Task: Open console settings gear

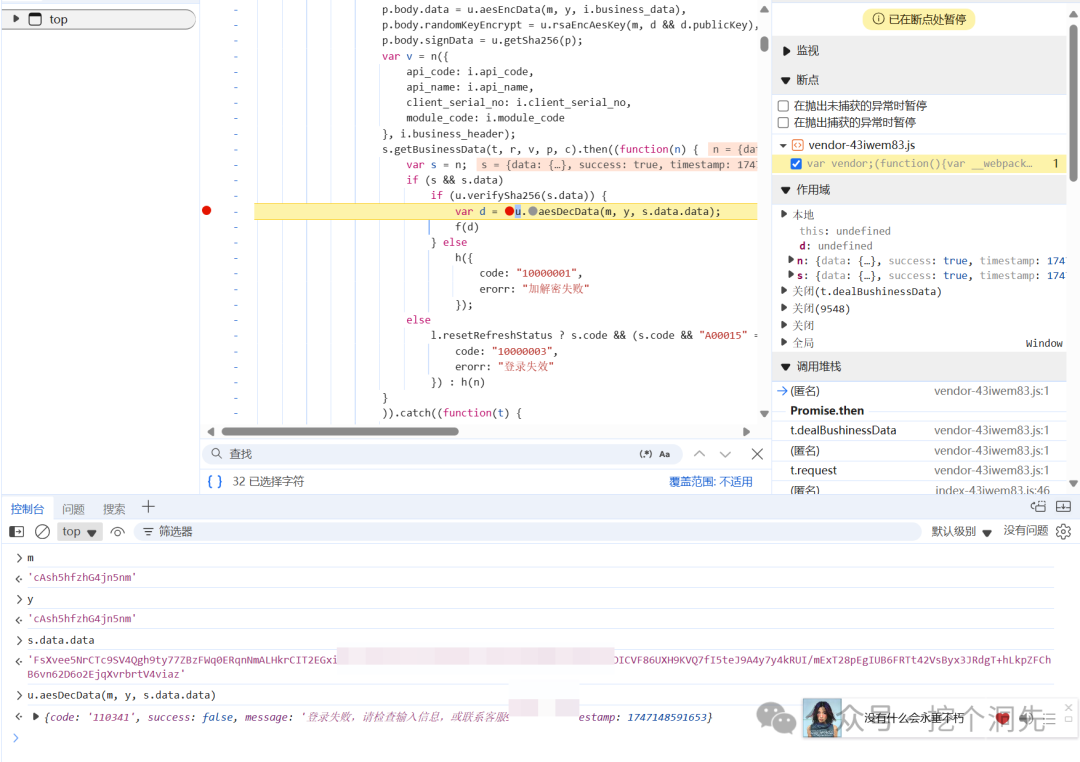Action: pyautogui.click(x=1063, y=531)
